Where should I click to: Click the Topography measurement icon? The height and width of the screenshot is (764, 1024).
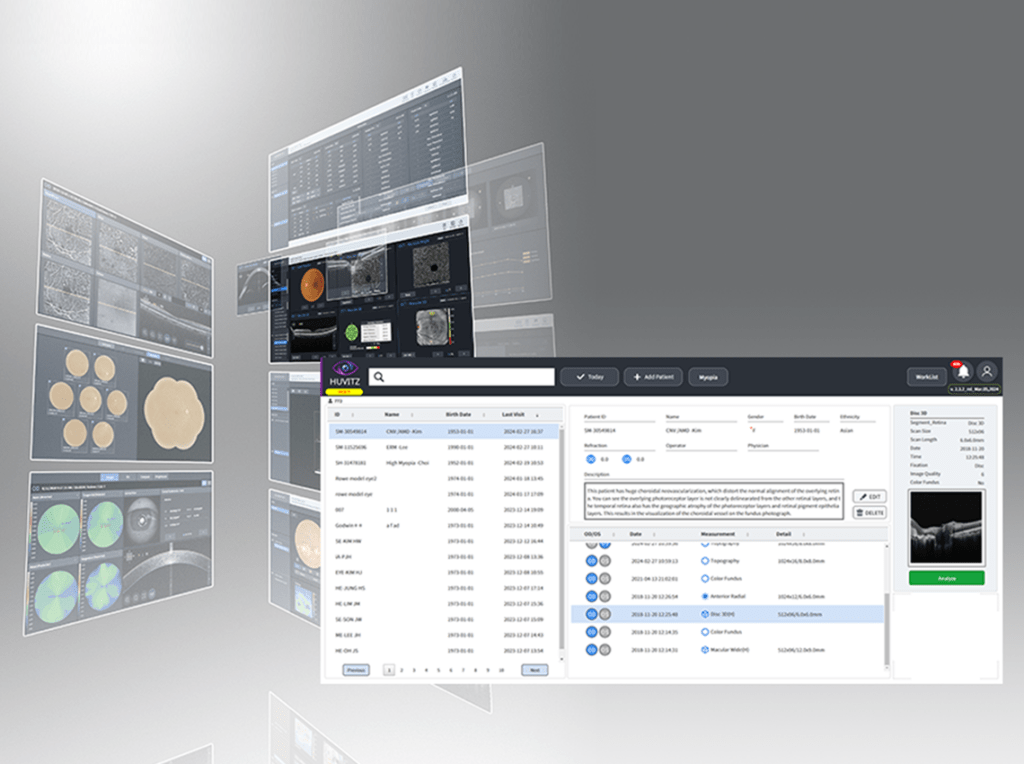[705, 561]
